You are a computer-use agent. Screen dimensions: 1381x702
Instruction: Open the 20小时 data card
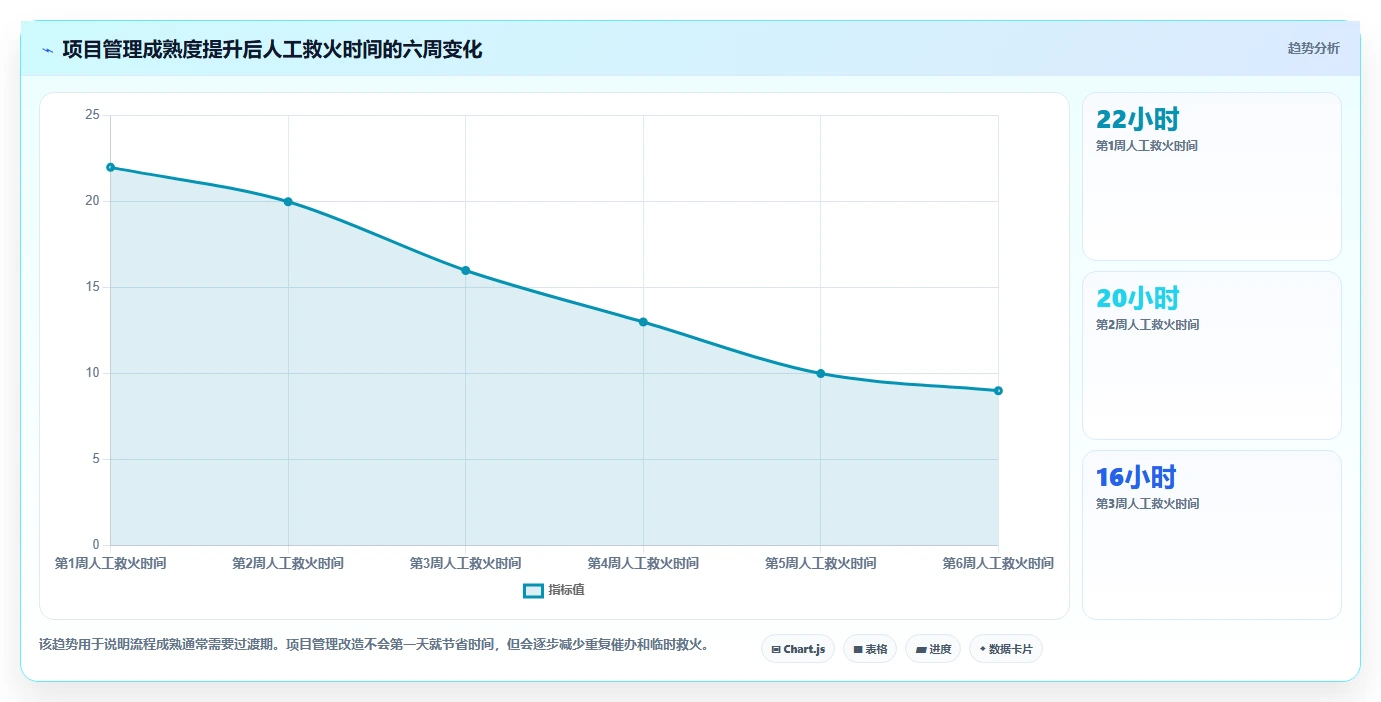point(1212,356)
